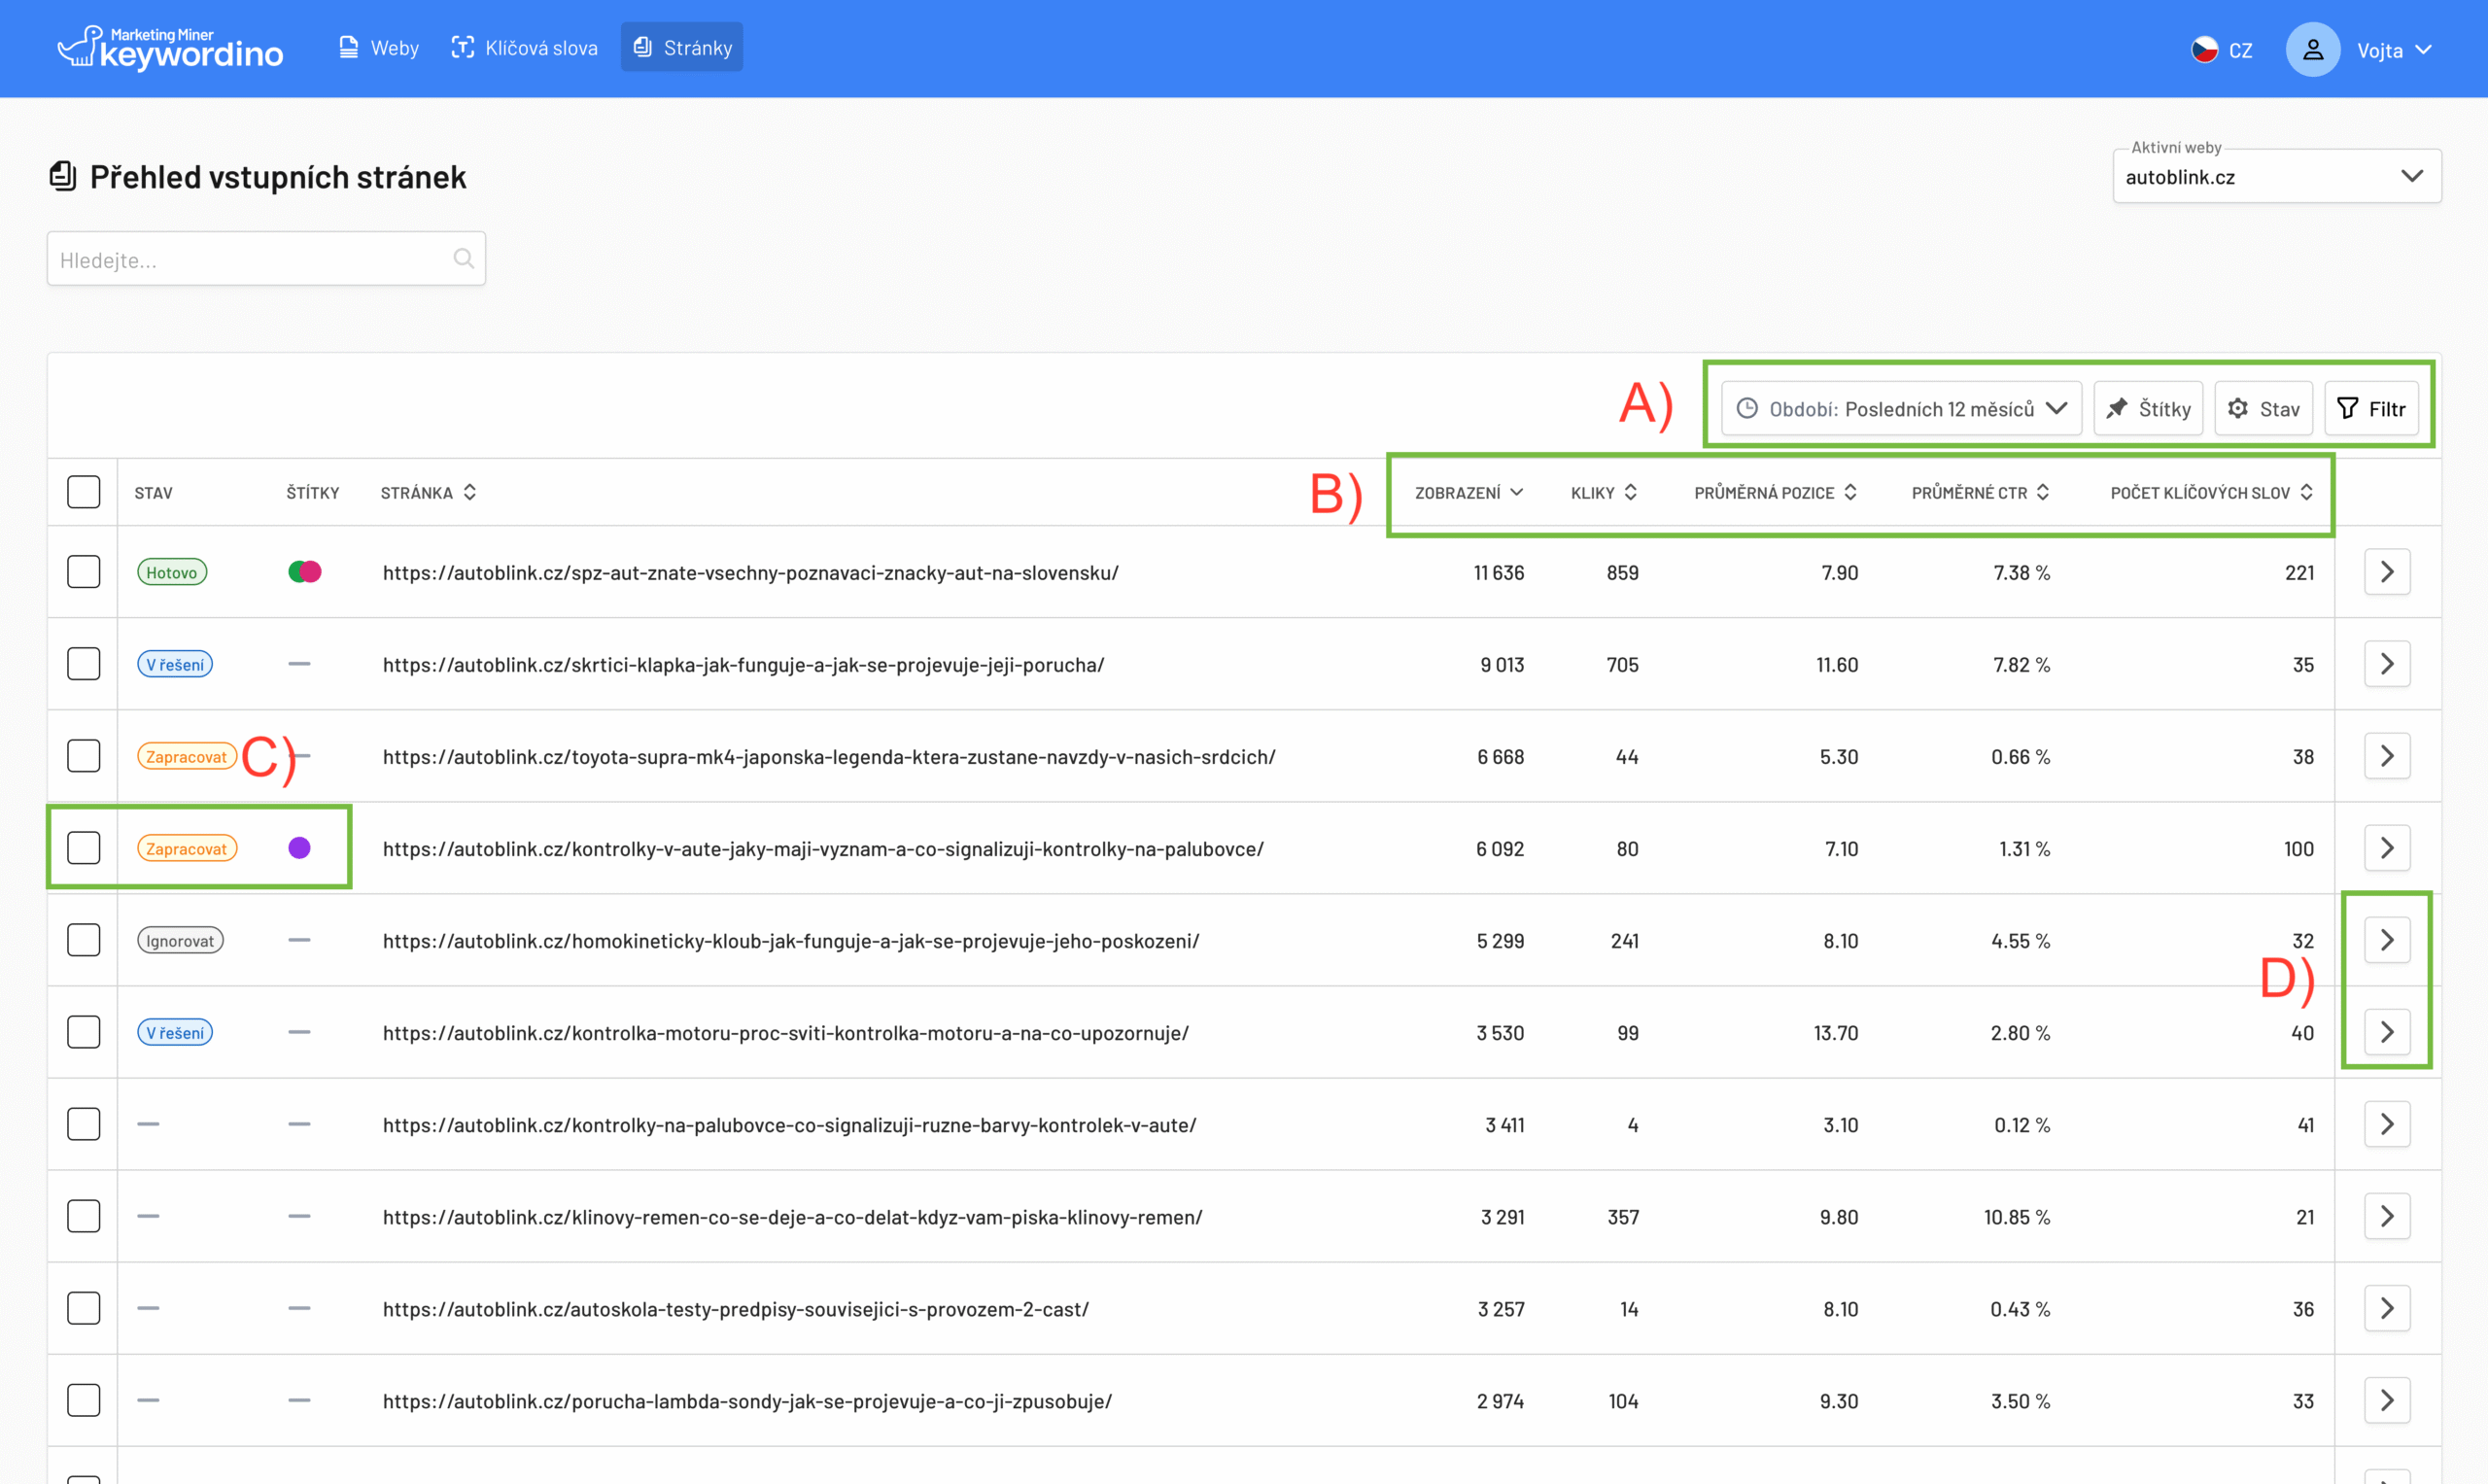Go to Weby menu item

(x=379, y=48)
